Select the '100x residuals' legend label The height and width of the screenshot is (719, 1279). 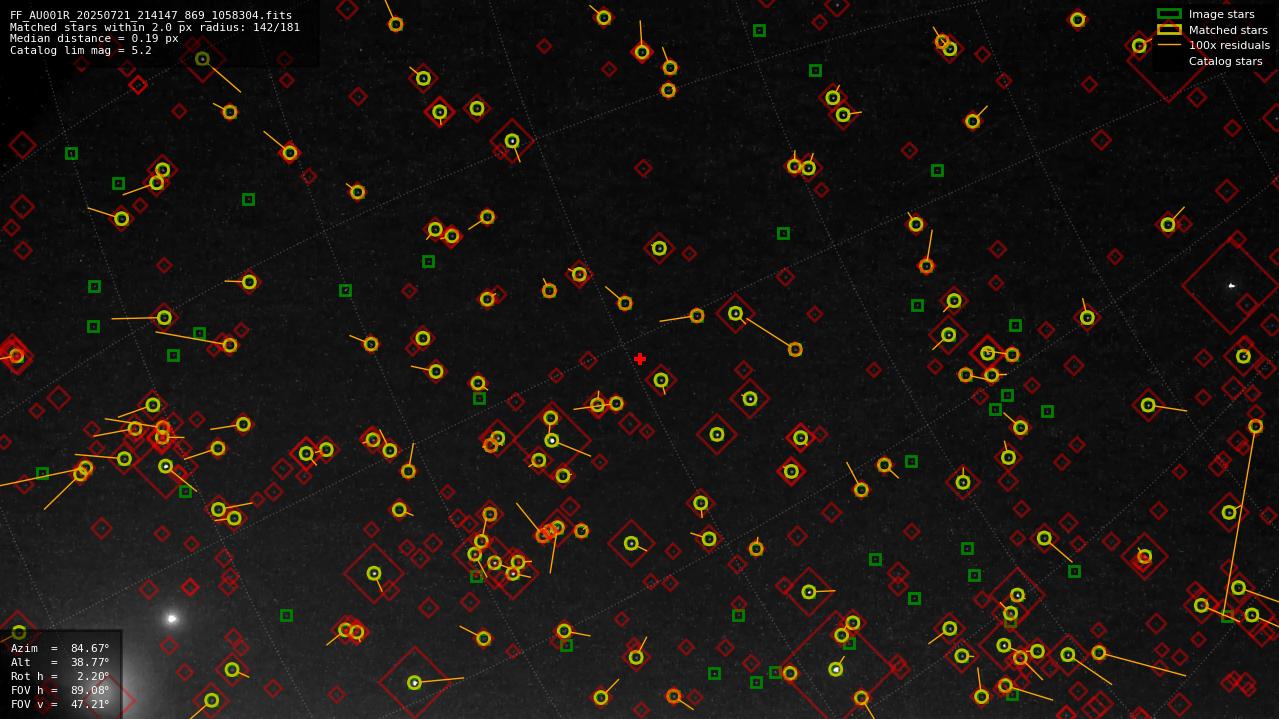(x=1229, y=45)
